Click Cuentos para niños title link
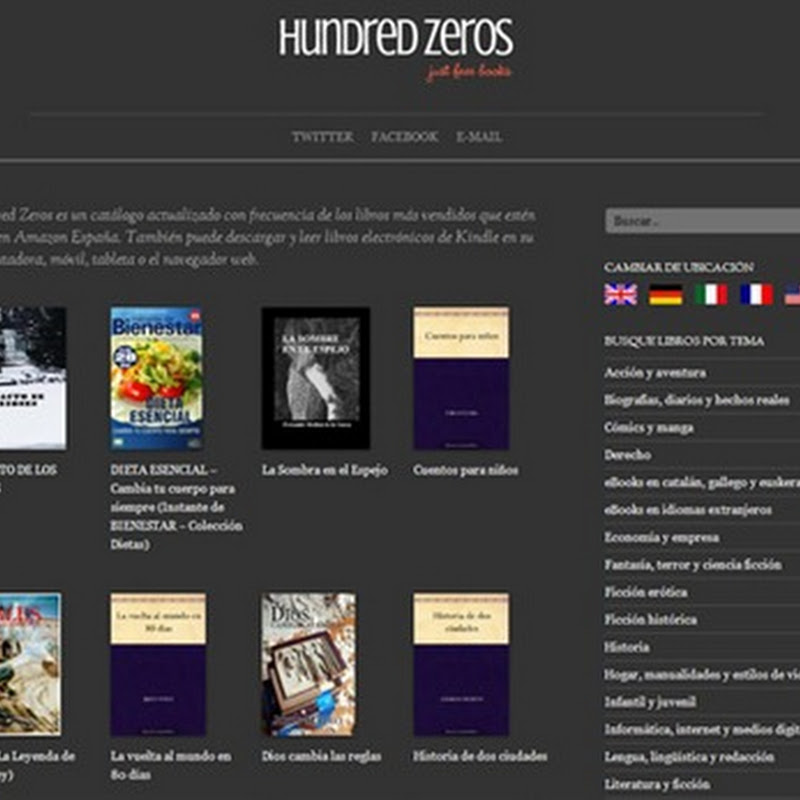The height and width of the screenshot is (800, 800). pyautogui.click(x=466, y=470)
